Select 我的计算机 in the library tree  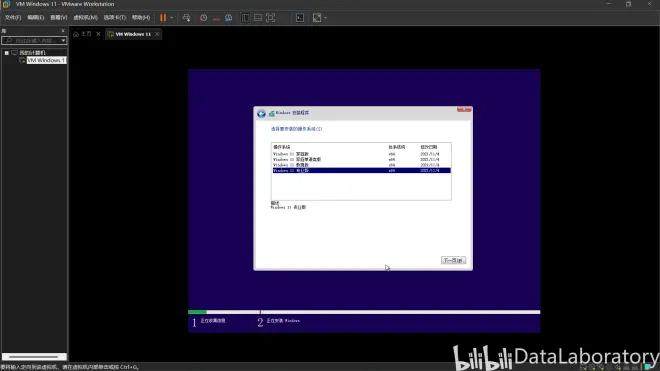coord(32,53)
